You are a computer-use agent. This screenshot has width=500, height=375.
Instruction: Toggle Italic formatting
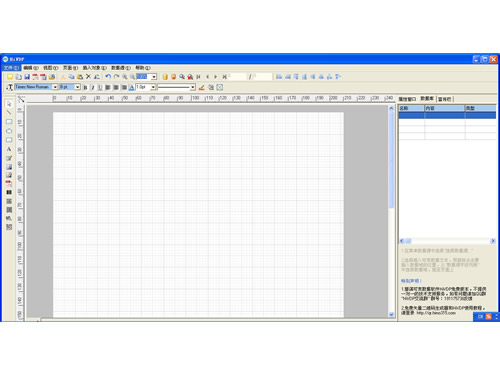(x=93, y=87)
